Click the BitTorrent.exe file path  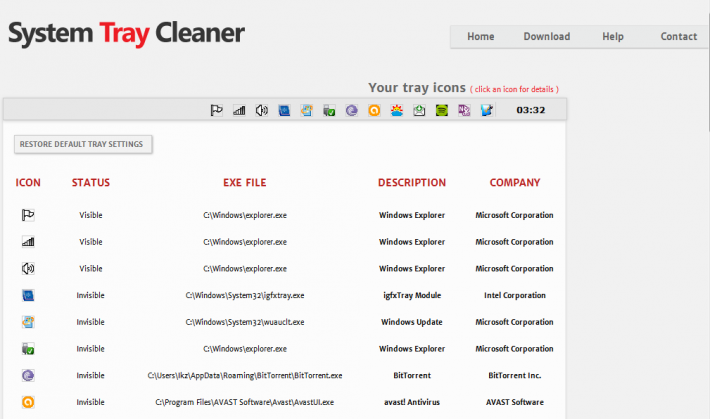[245, 376]
